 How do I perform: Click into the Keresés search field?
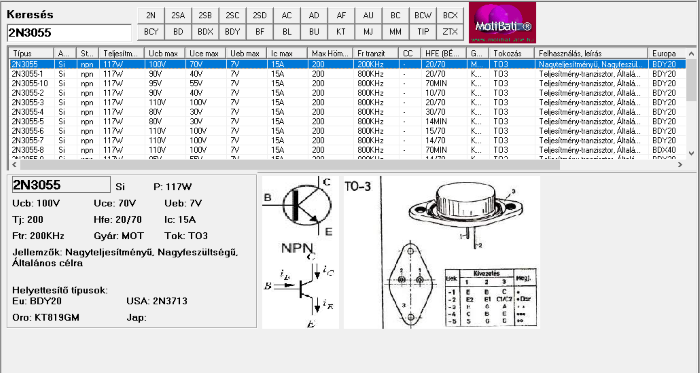coord(69,33)
